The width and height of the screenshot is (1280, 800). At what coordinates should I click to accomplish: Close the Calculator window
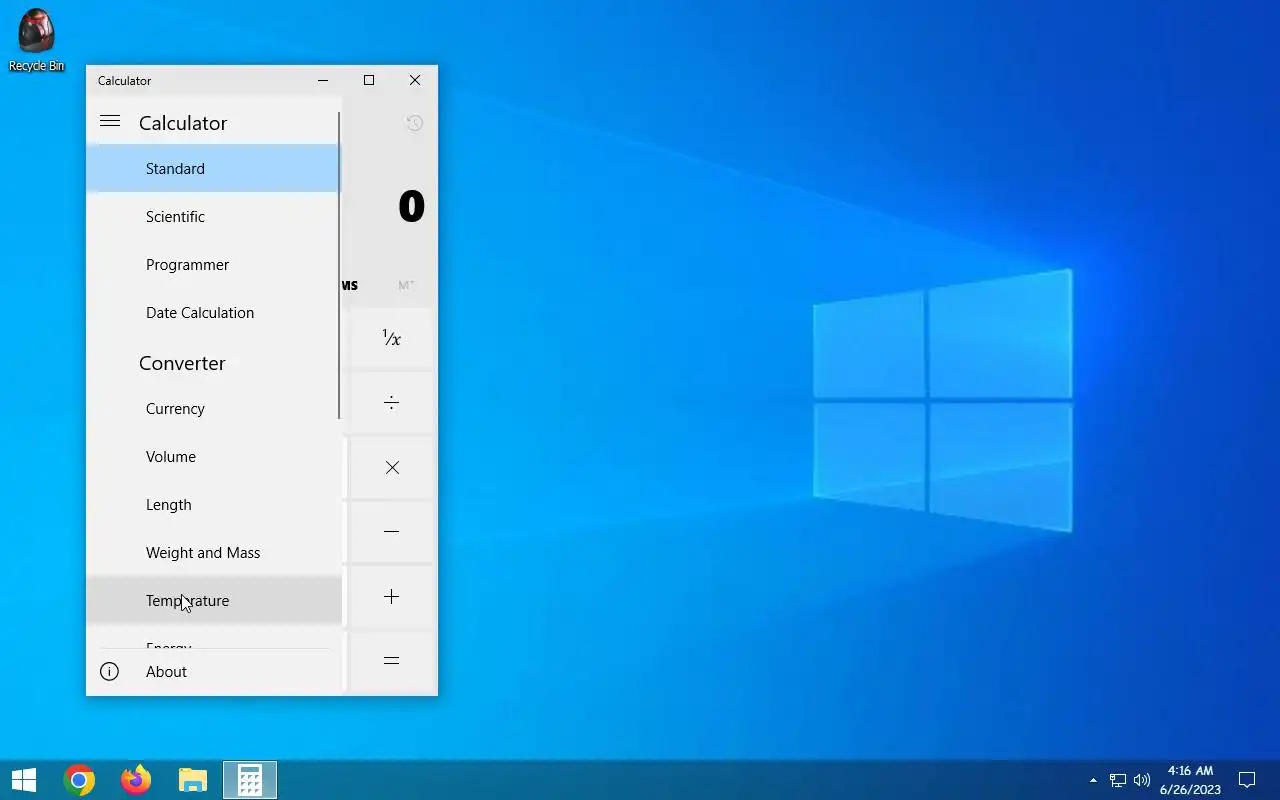(415, 80)
